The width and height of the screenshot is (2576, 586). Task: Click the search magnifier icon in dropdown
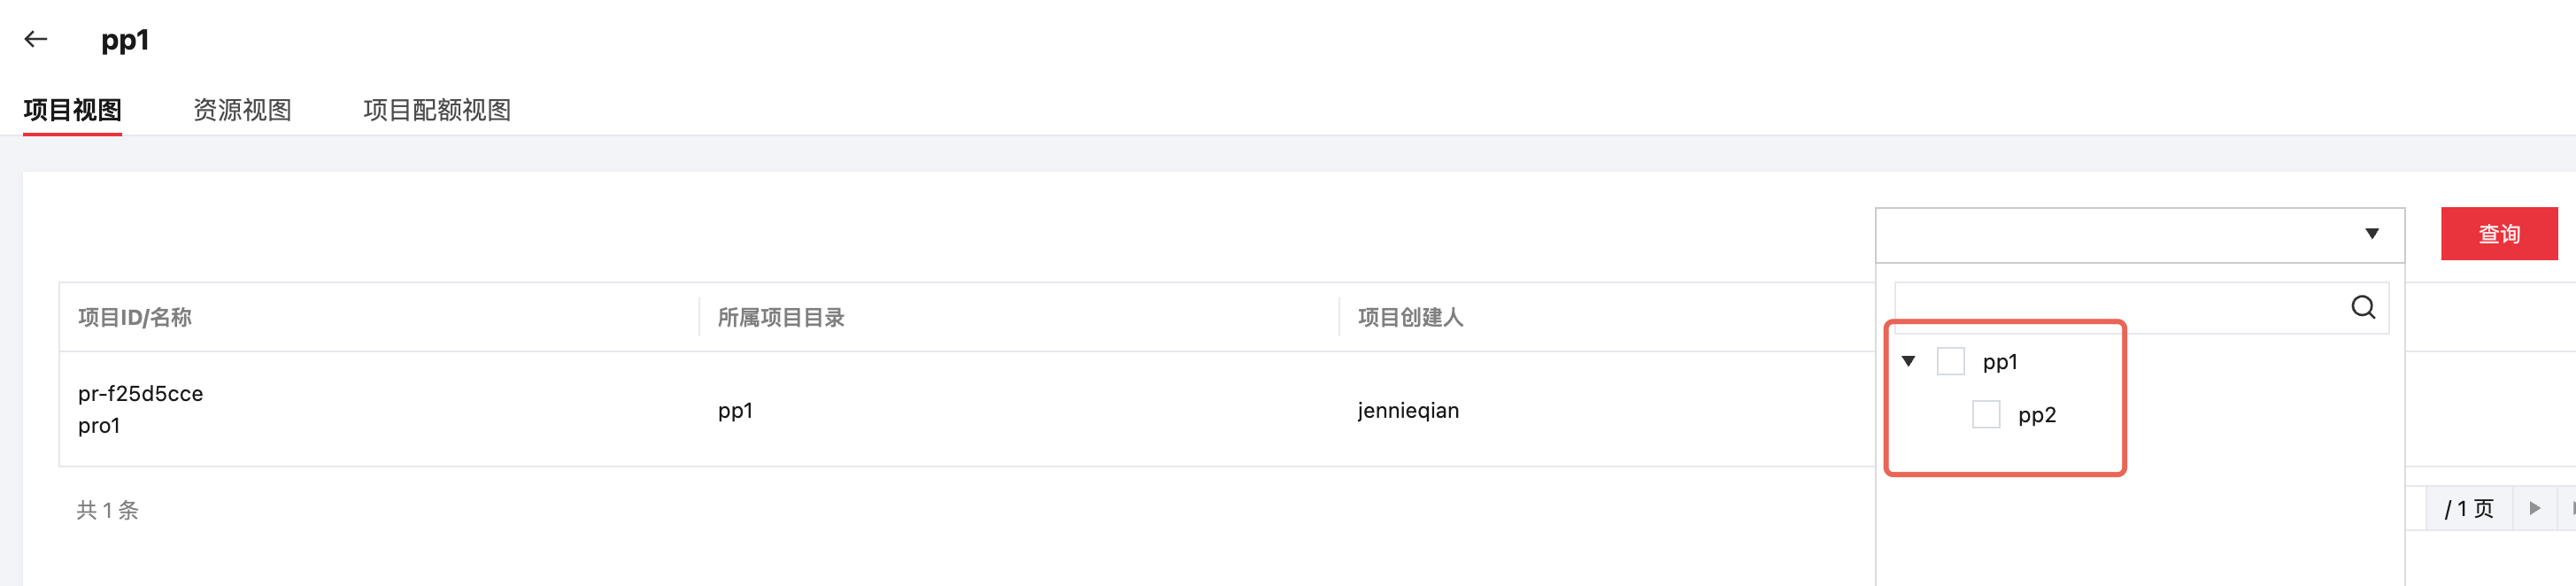pos(2362,307)
